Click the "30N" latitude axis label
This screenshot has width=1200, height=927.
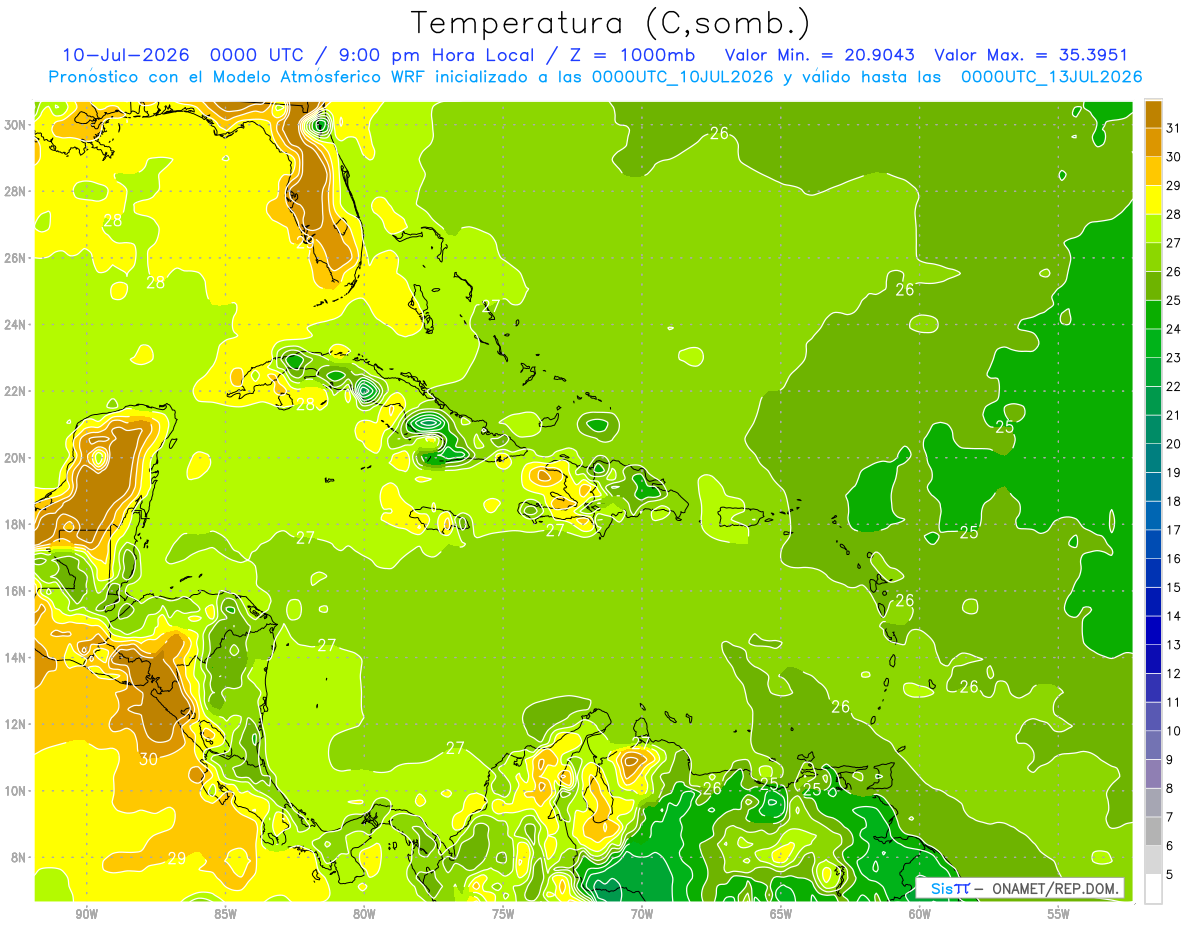click(16, 125)
